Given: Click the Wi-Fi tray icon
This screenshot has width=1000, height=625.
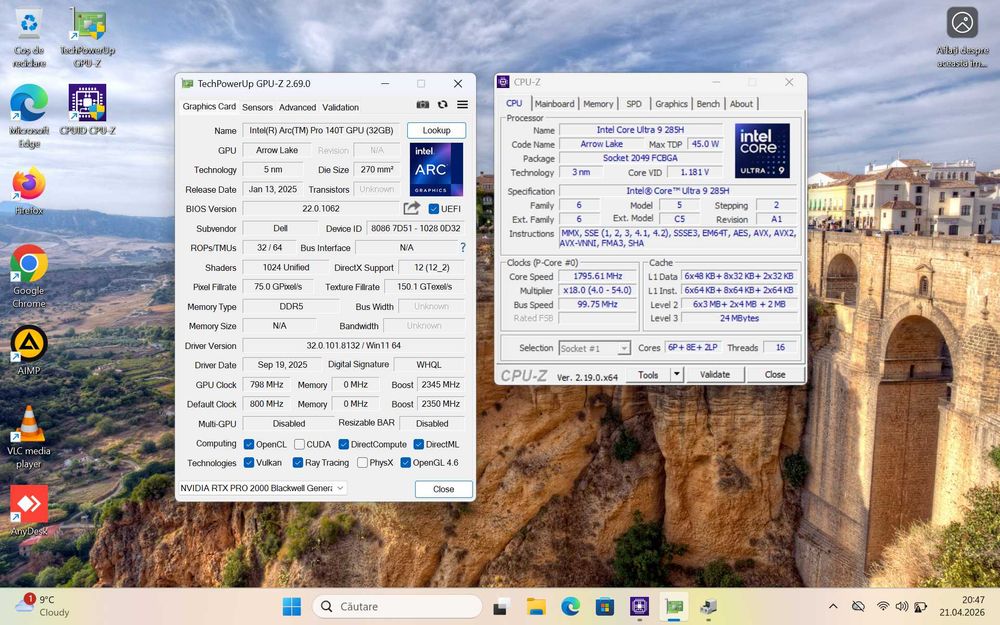Looking at the screenshot, I should tap(883, 606).
